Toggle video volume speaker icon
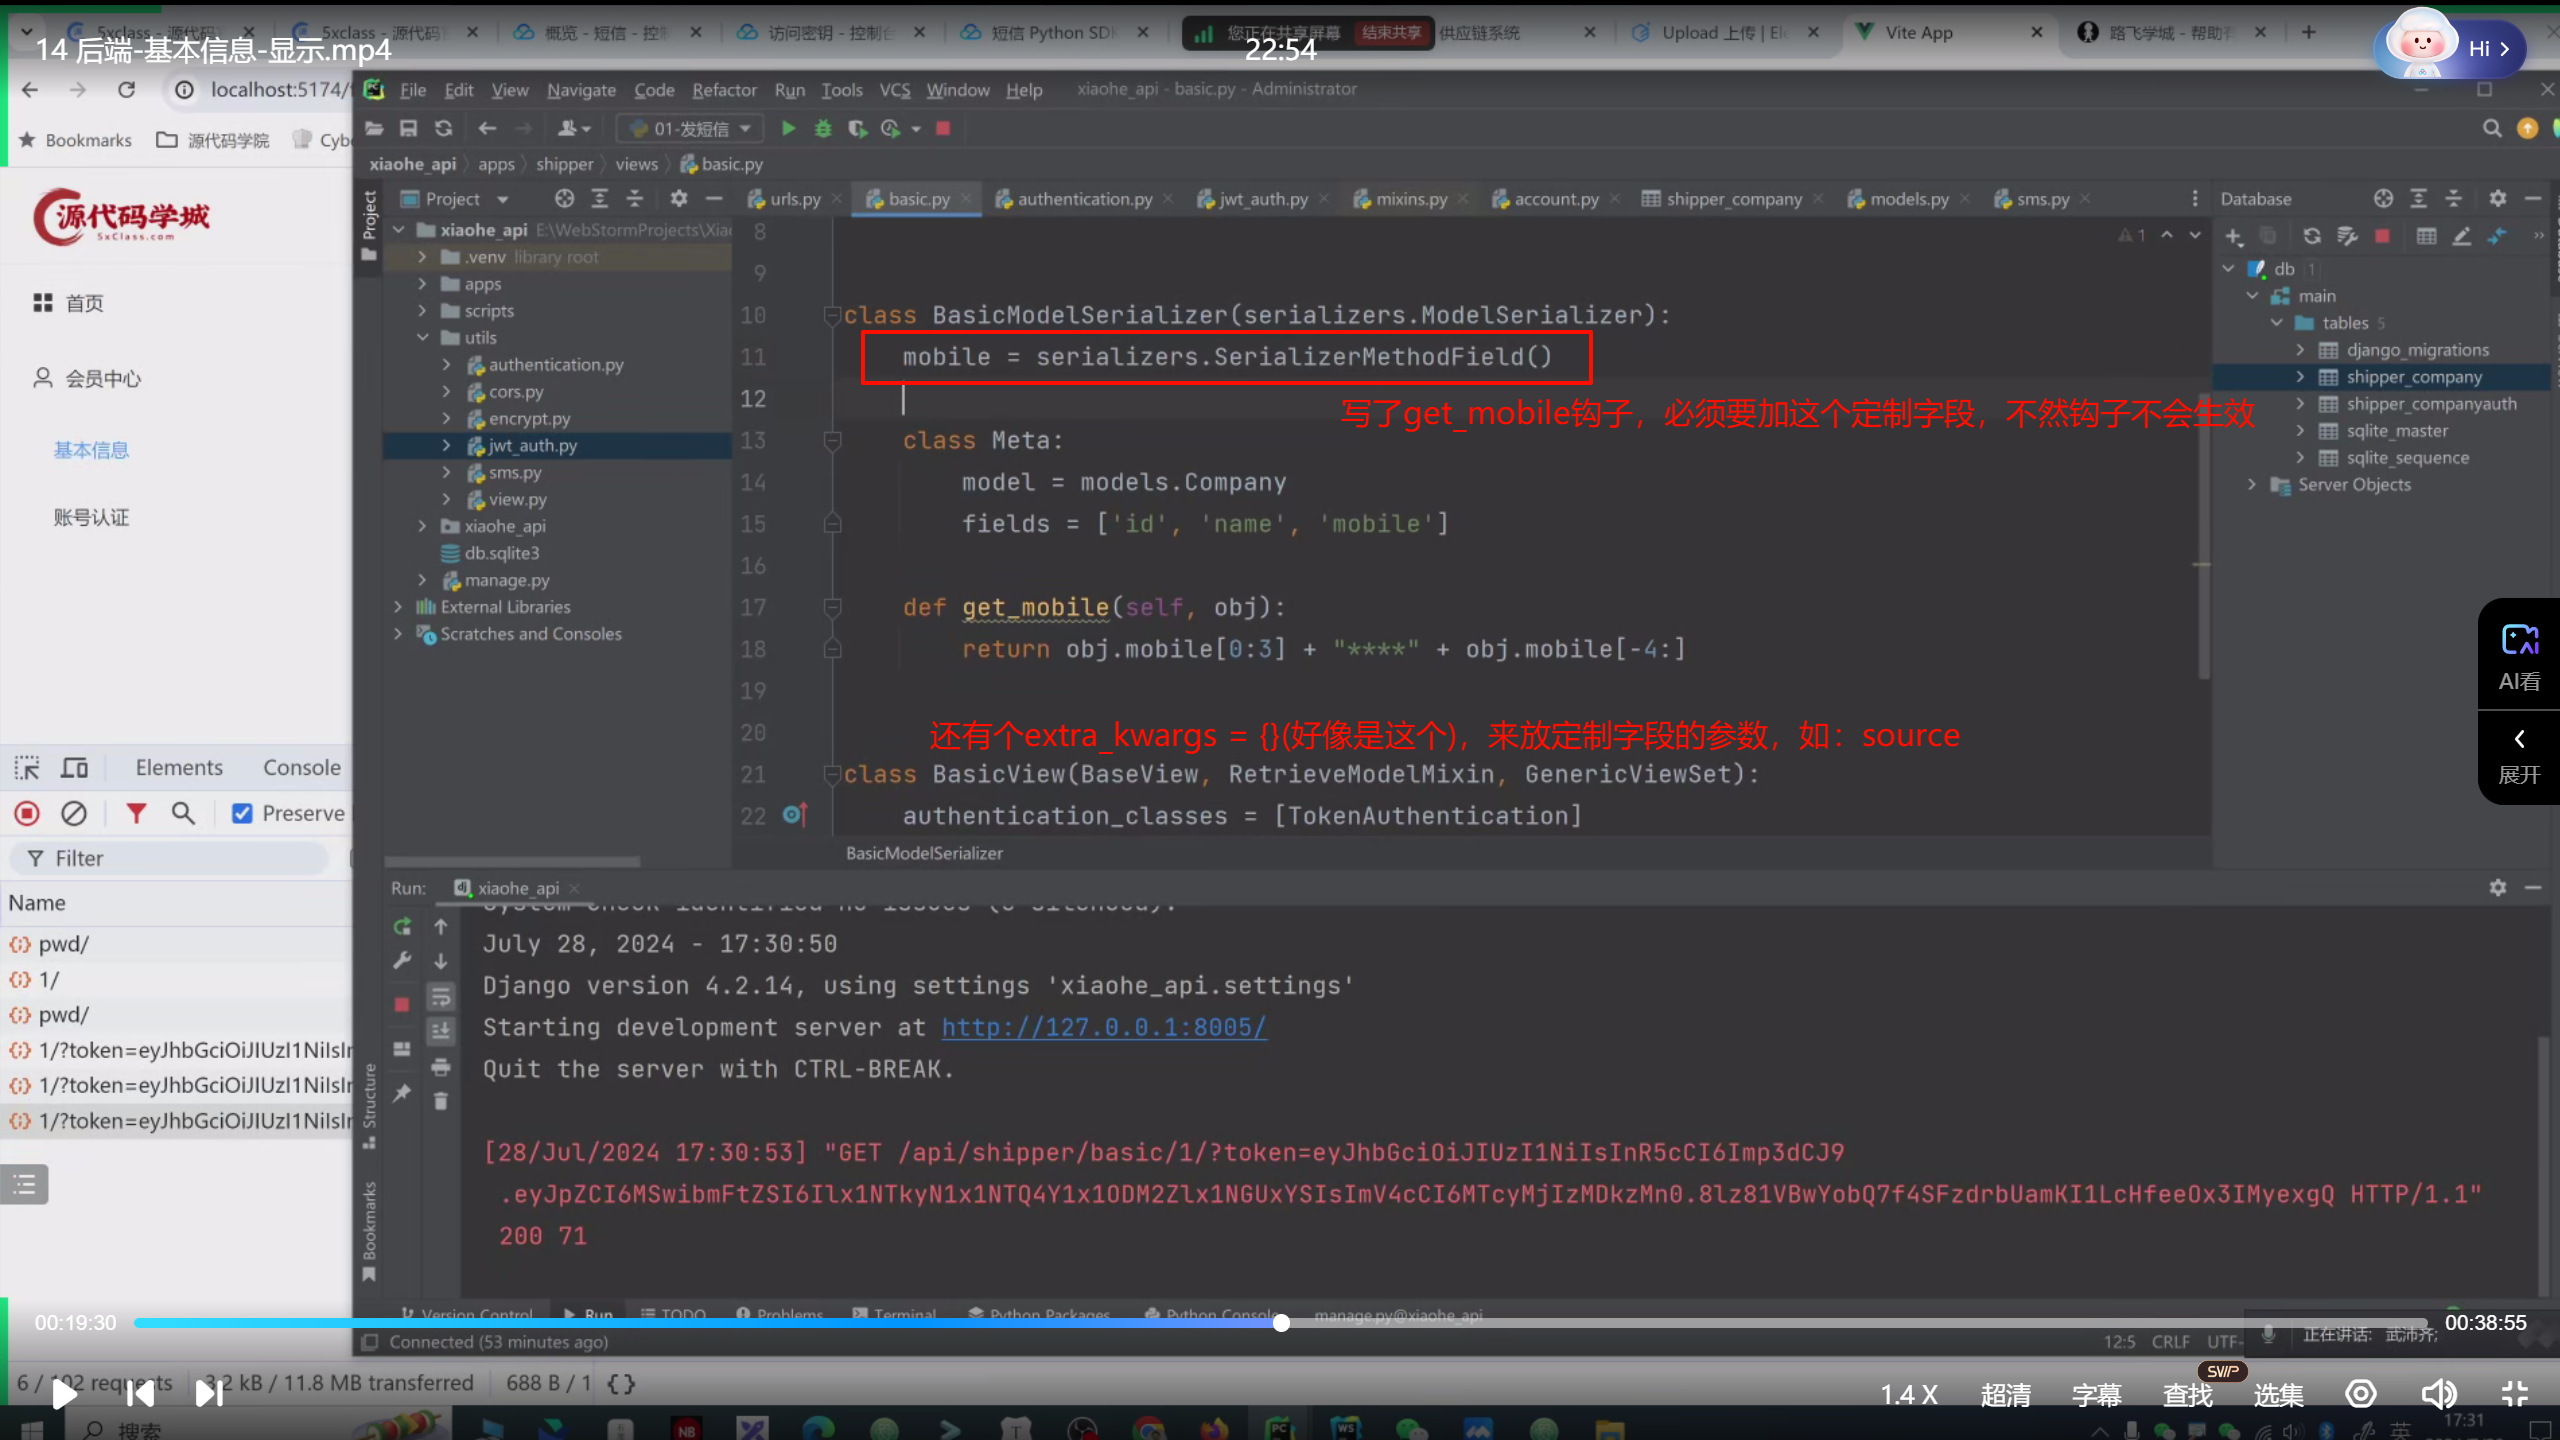Image resolution: width=2560 pixels, height=1440 pixels. [x=2438, y=1393]
